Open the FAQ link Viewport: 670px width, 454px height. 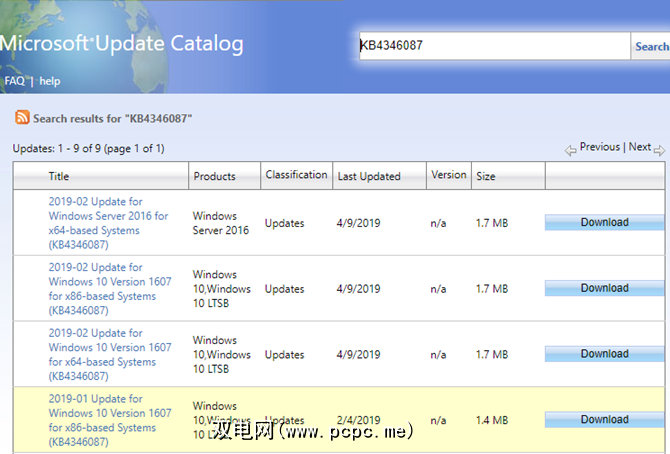(15, 81)
